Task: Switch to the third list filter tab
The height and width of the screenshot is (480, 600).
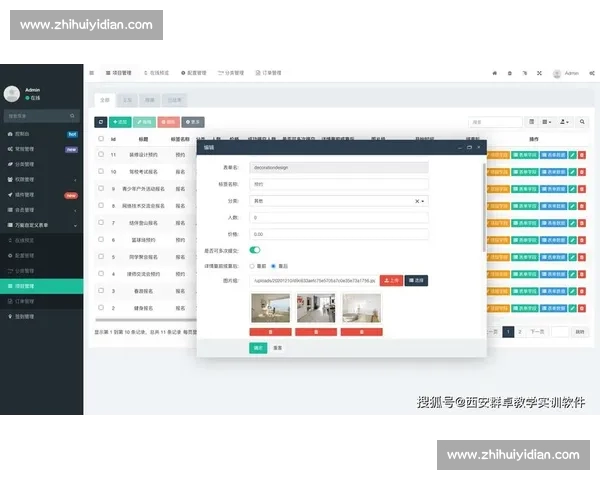Action: pyautogui.click(x=150, y=100)
